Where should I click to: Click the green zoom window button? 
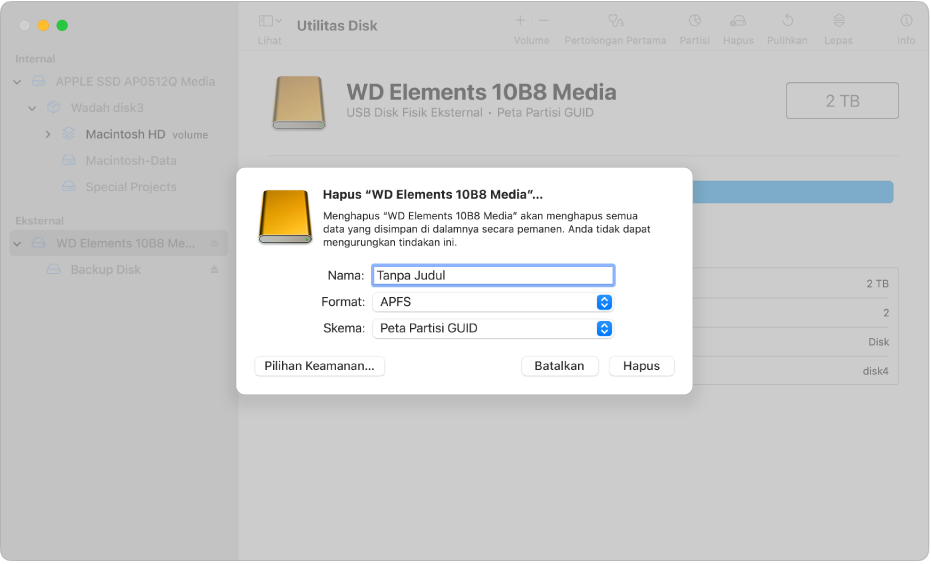[62, 26]
